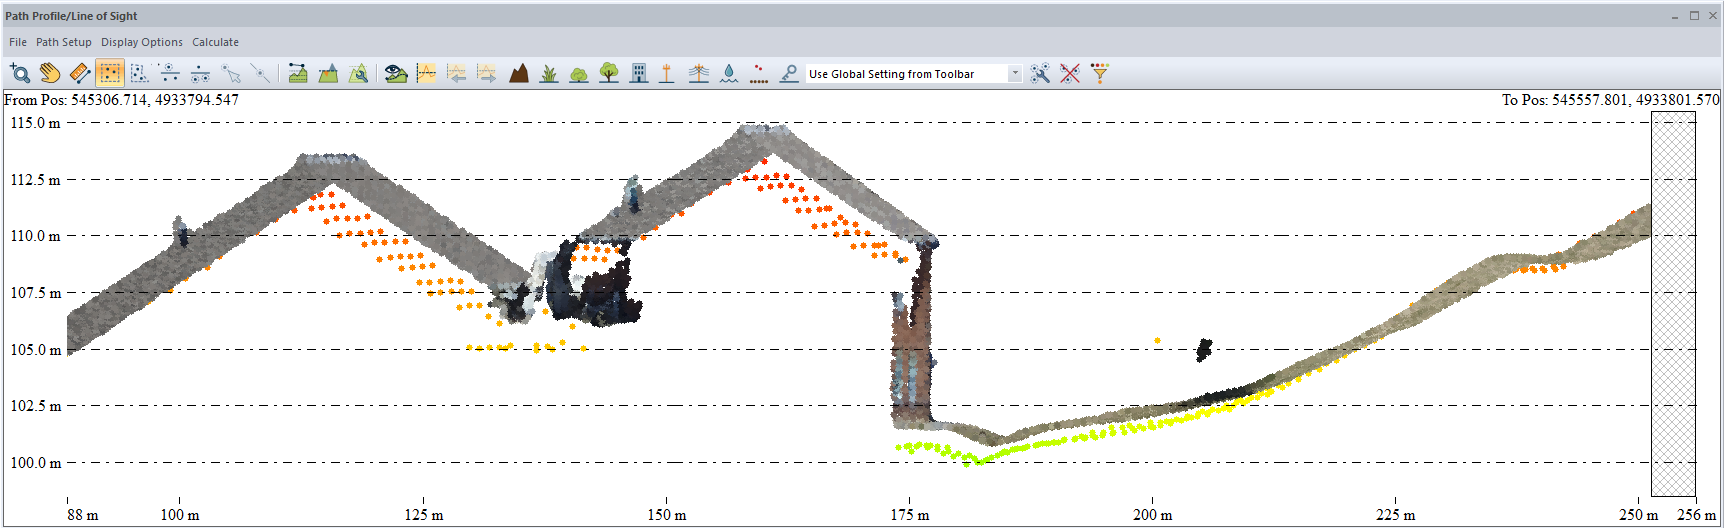1724x528 pixels.
Task: Toggle building class points display
Action: 639,73
